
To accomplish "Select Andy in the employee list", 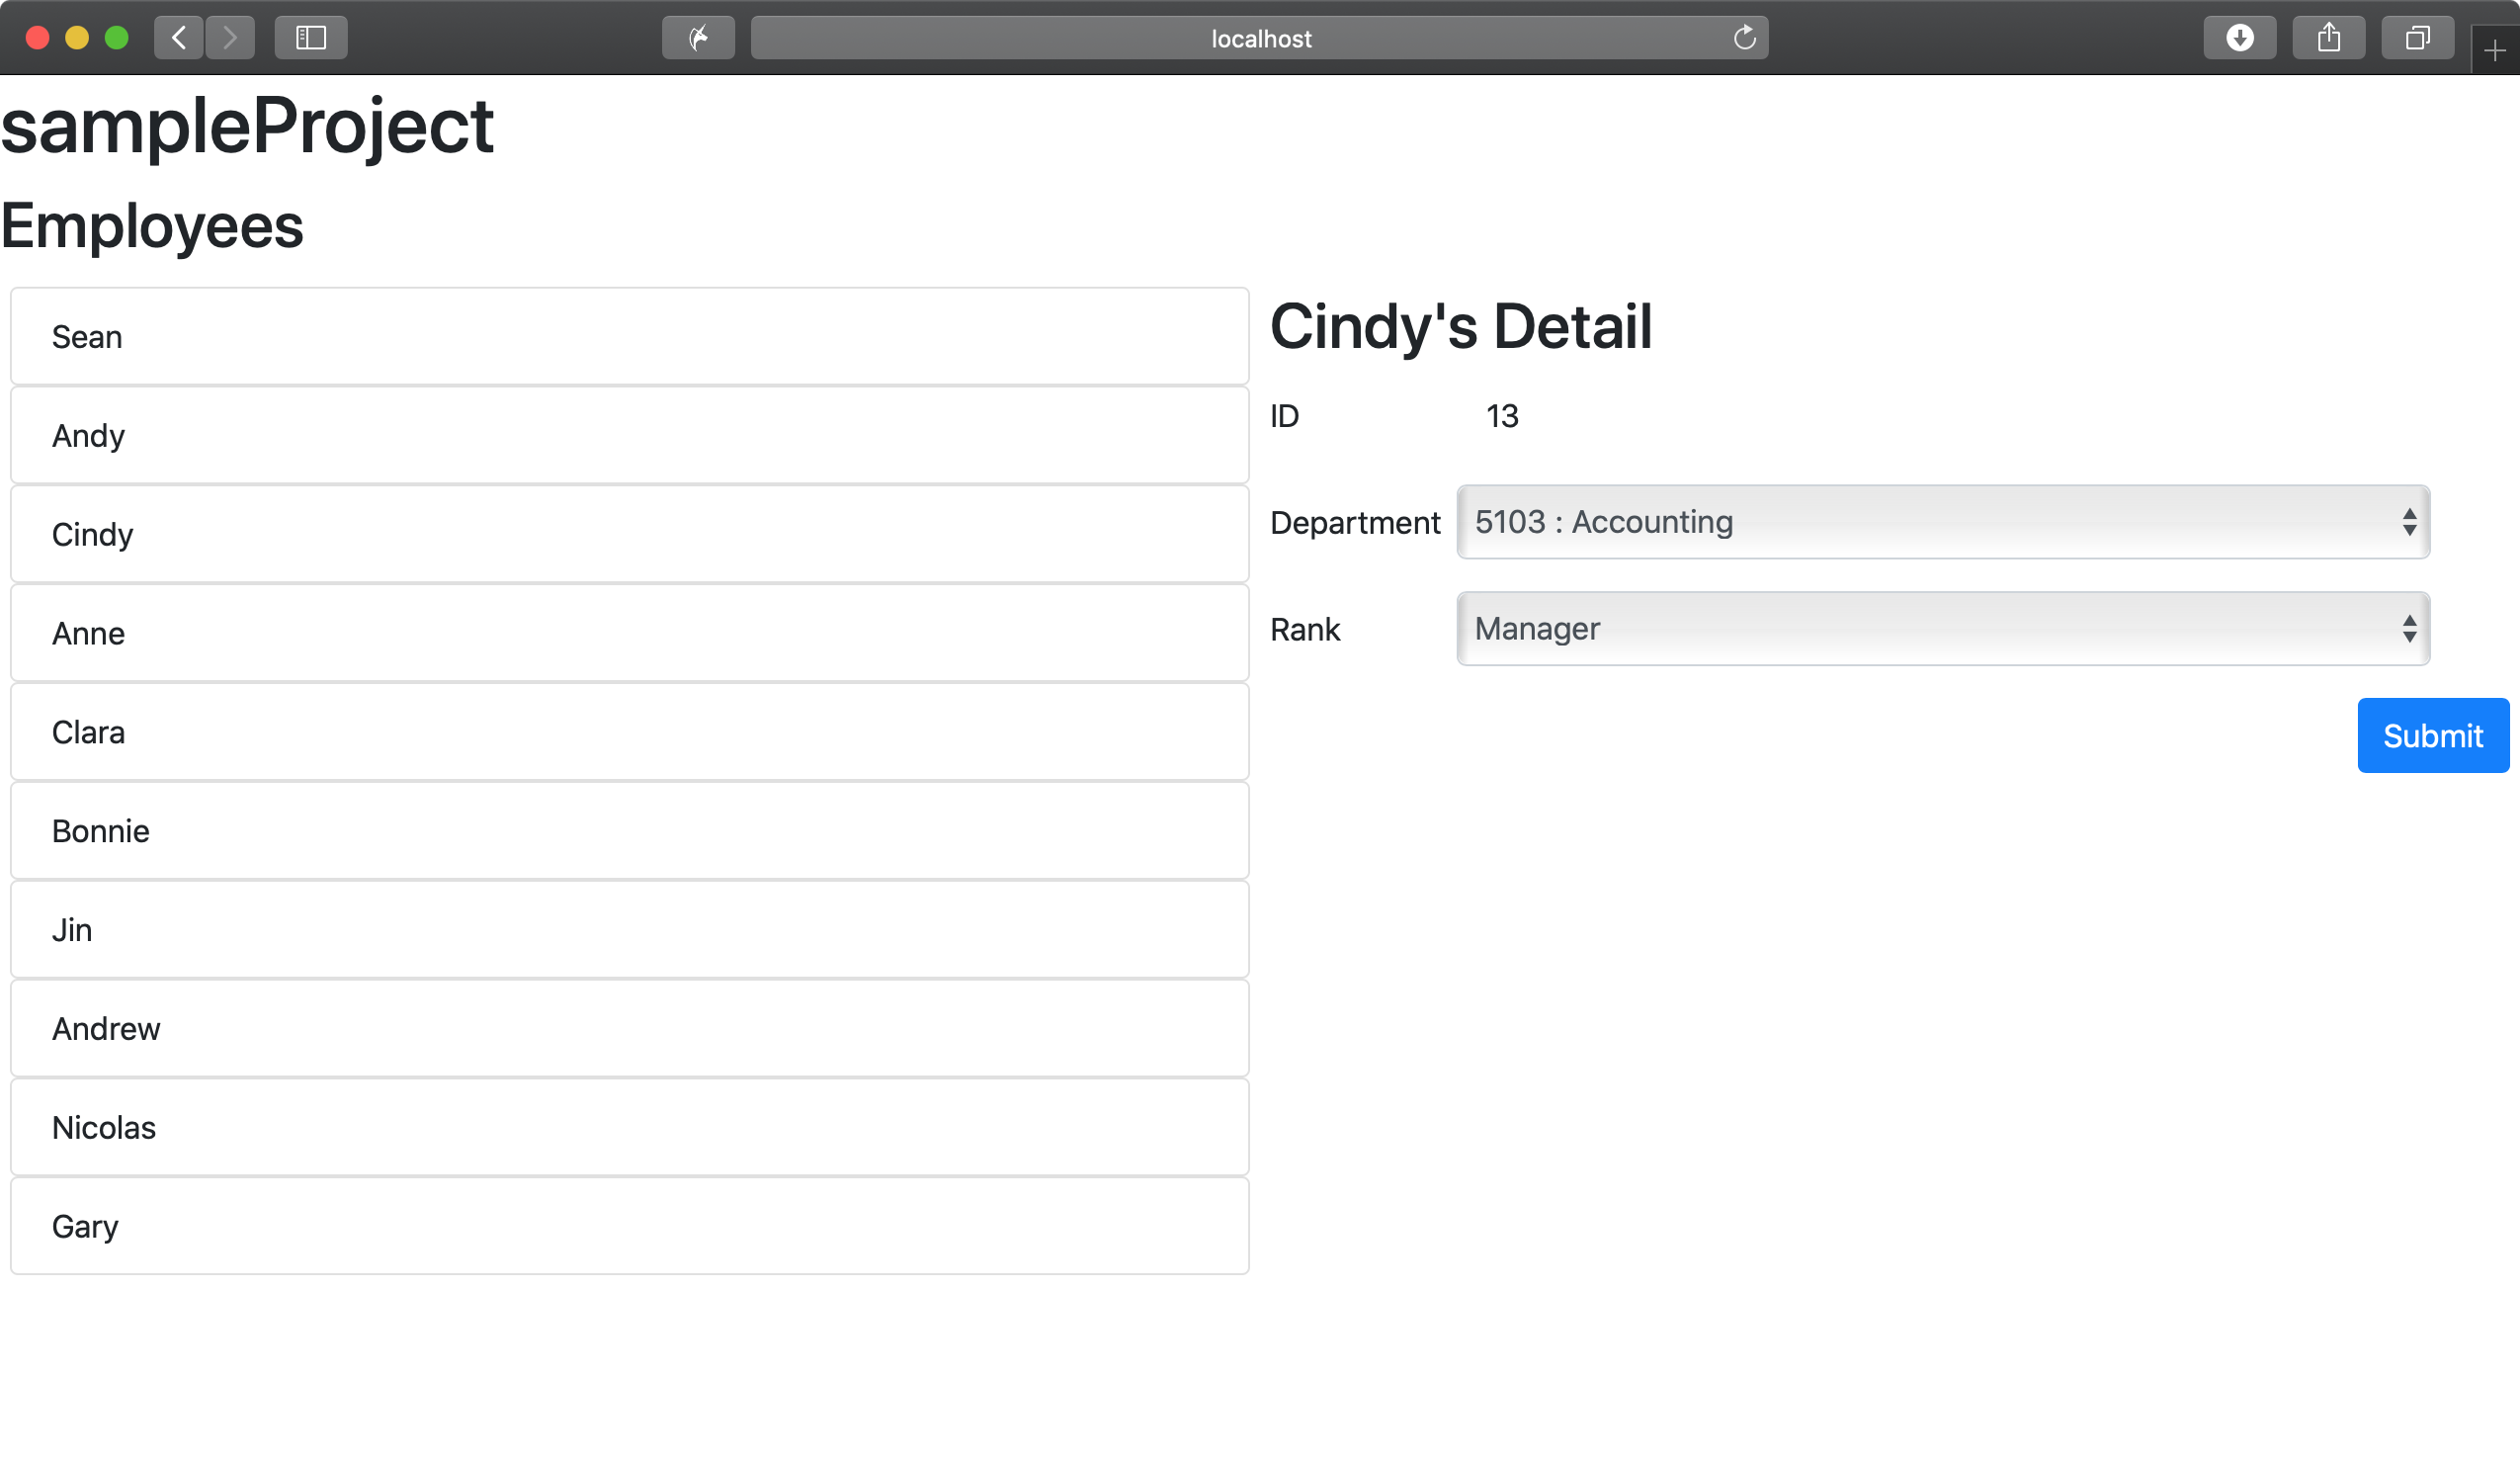I will (x=629, y=436).
